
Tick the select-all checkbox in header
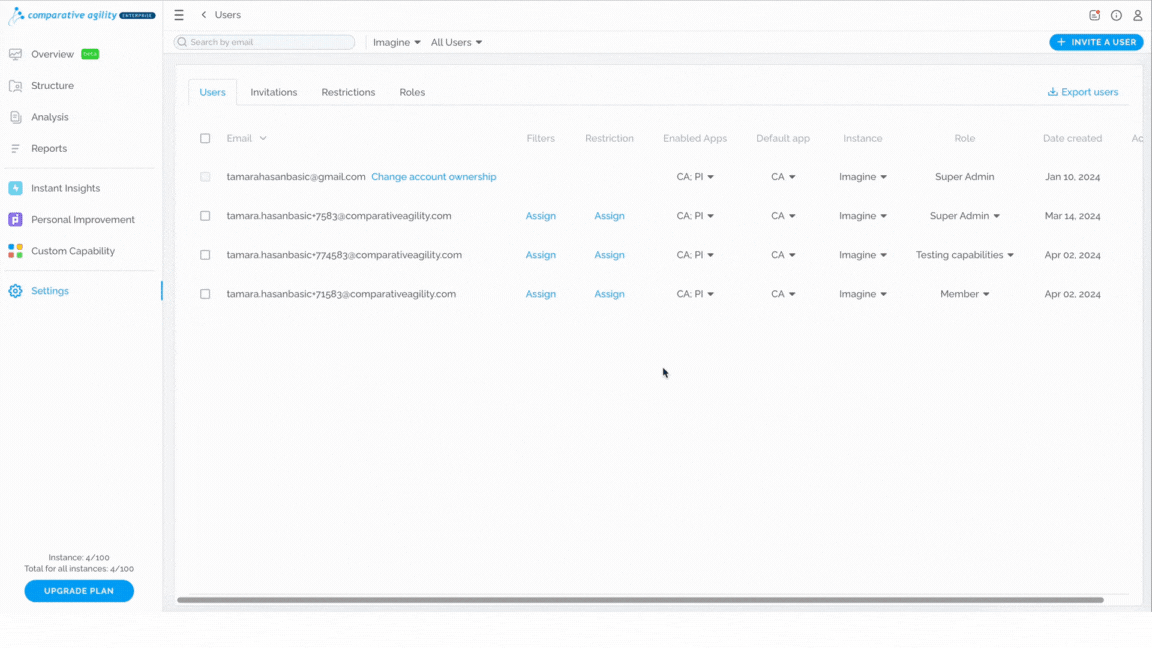[x=205, y=138]
